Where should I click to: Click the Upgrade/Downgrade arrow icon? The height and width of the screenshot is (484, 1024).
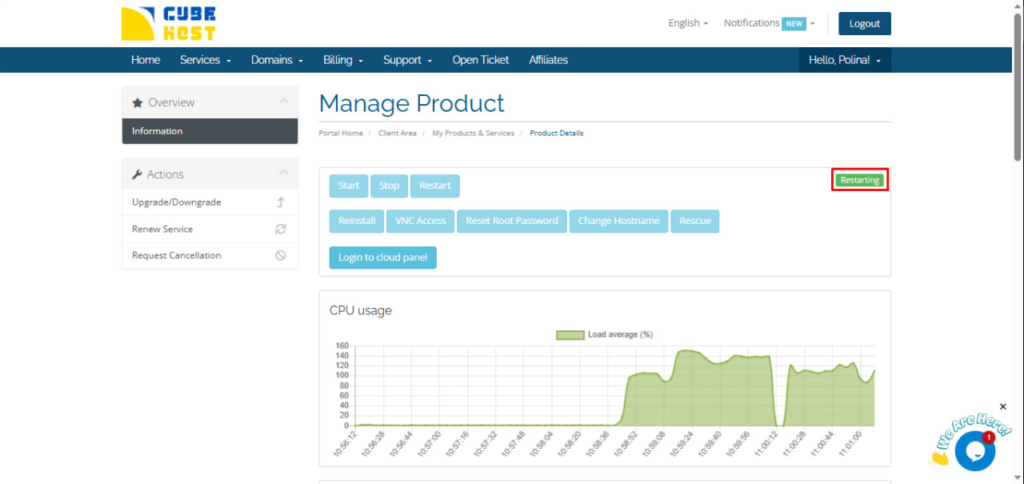point(281,202)
